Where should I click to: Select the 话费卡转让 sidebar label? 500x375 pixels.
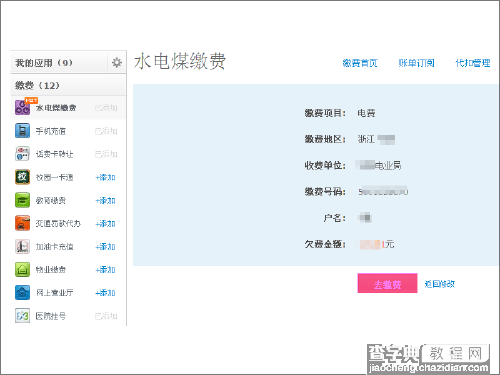click(54, 154)
